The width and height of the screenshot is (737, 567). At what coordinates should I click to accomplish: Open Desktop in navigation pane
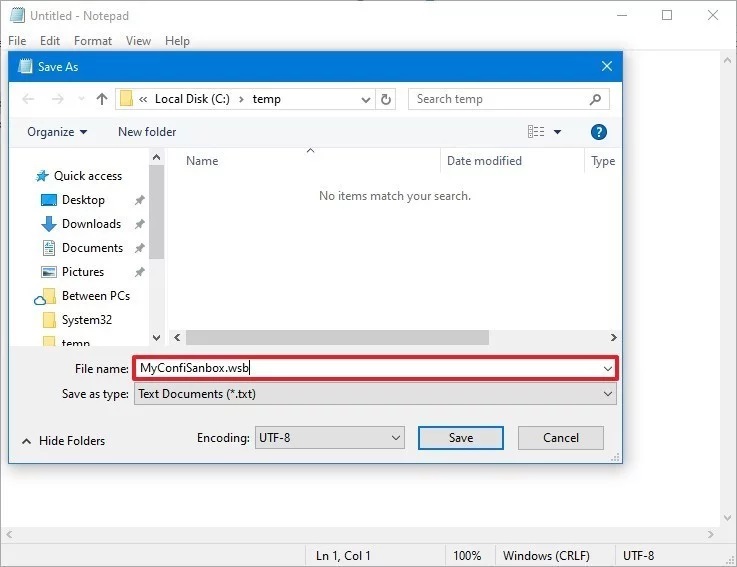tap(83, 200)
